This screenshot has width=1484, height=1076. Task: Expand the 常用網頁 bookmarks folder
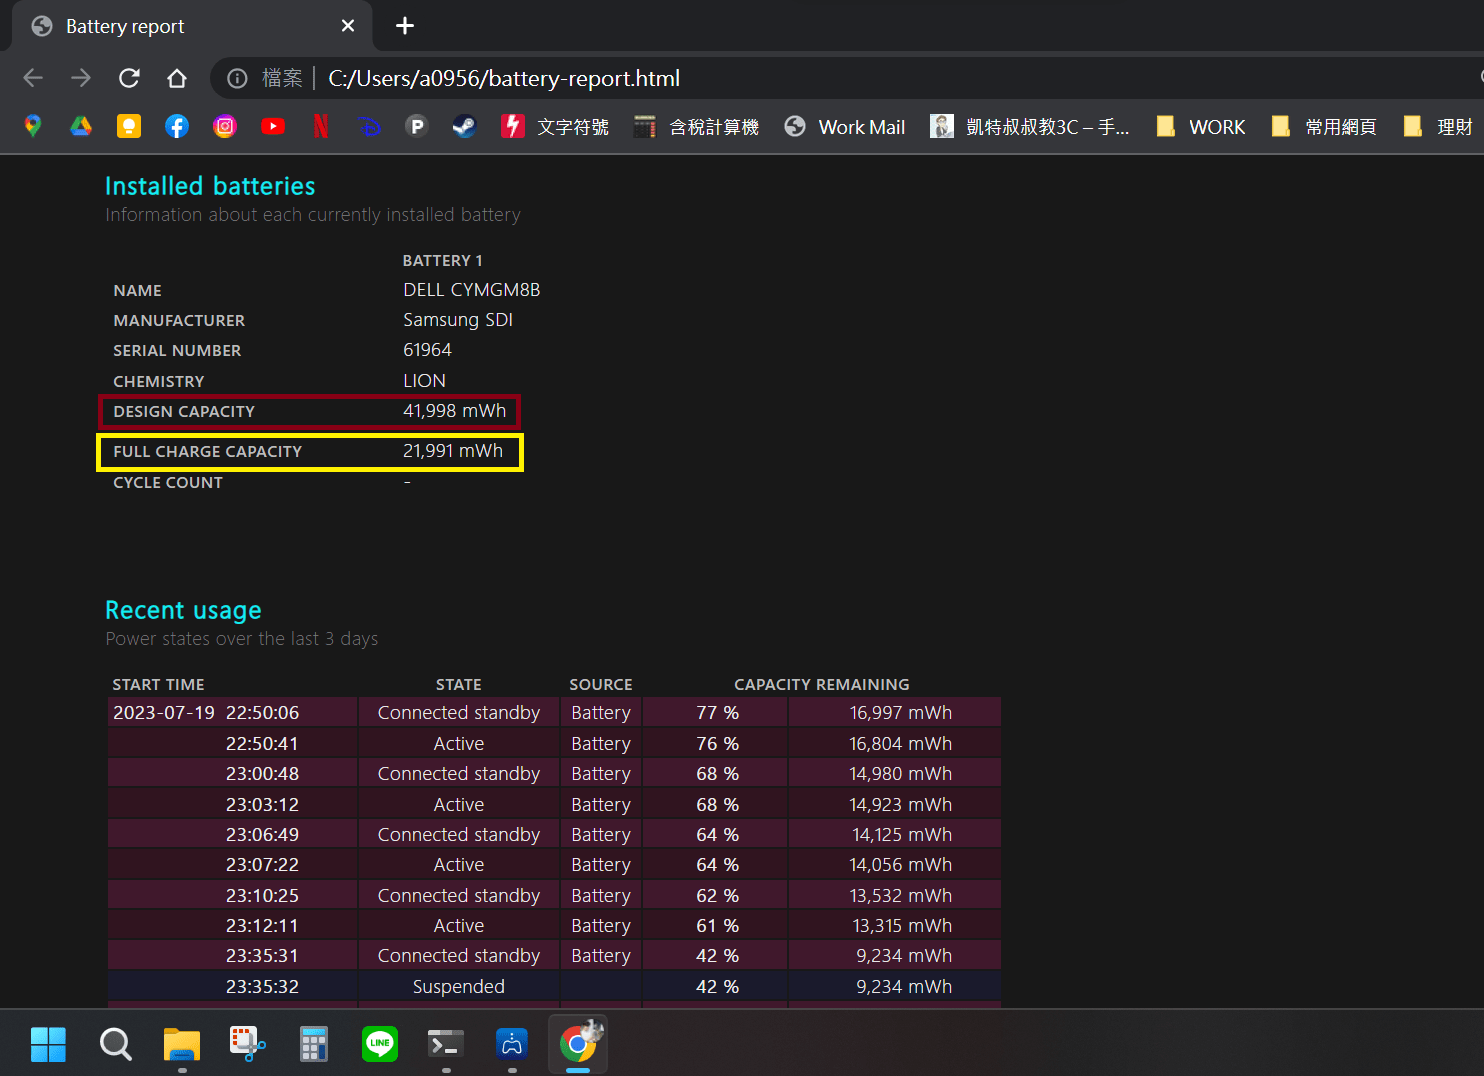click(1325, 126)
